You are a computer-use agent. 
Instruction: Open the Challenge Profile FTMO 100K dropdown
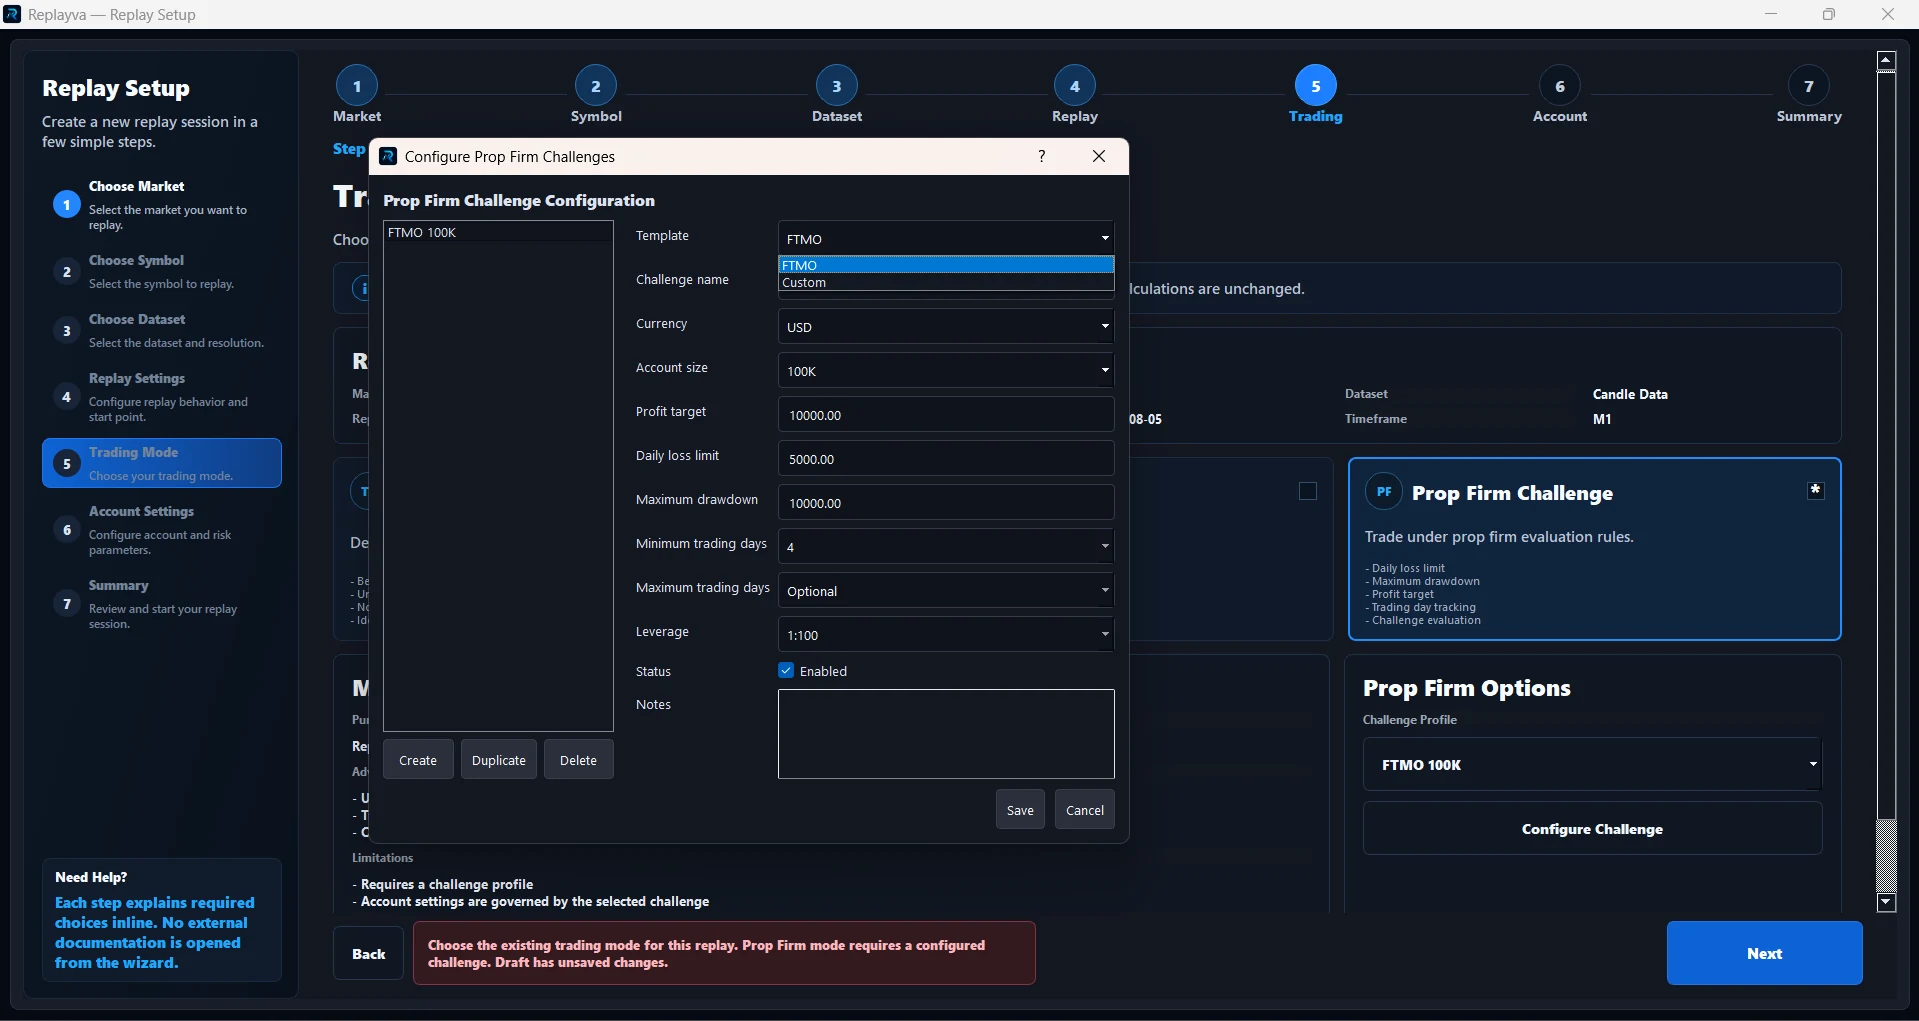[x=1592, y=764]
